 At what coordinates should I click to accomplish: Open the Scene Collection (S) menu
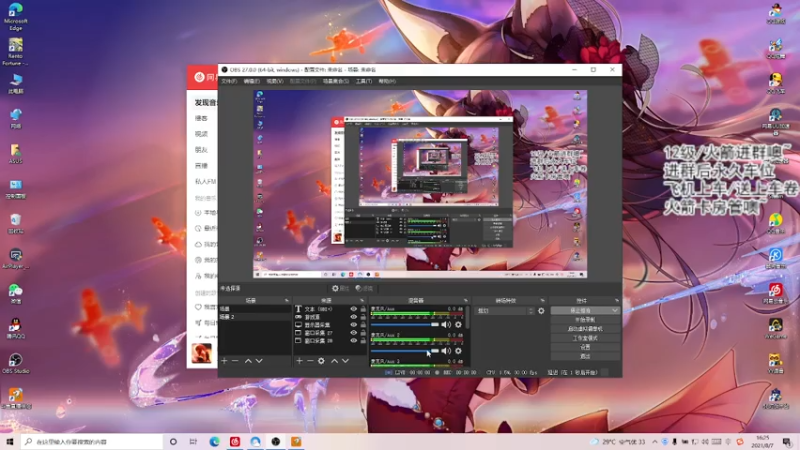(x=335, y=81)
